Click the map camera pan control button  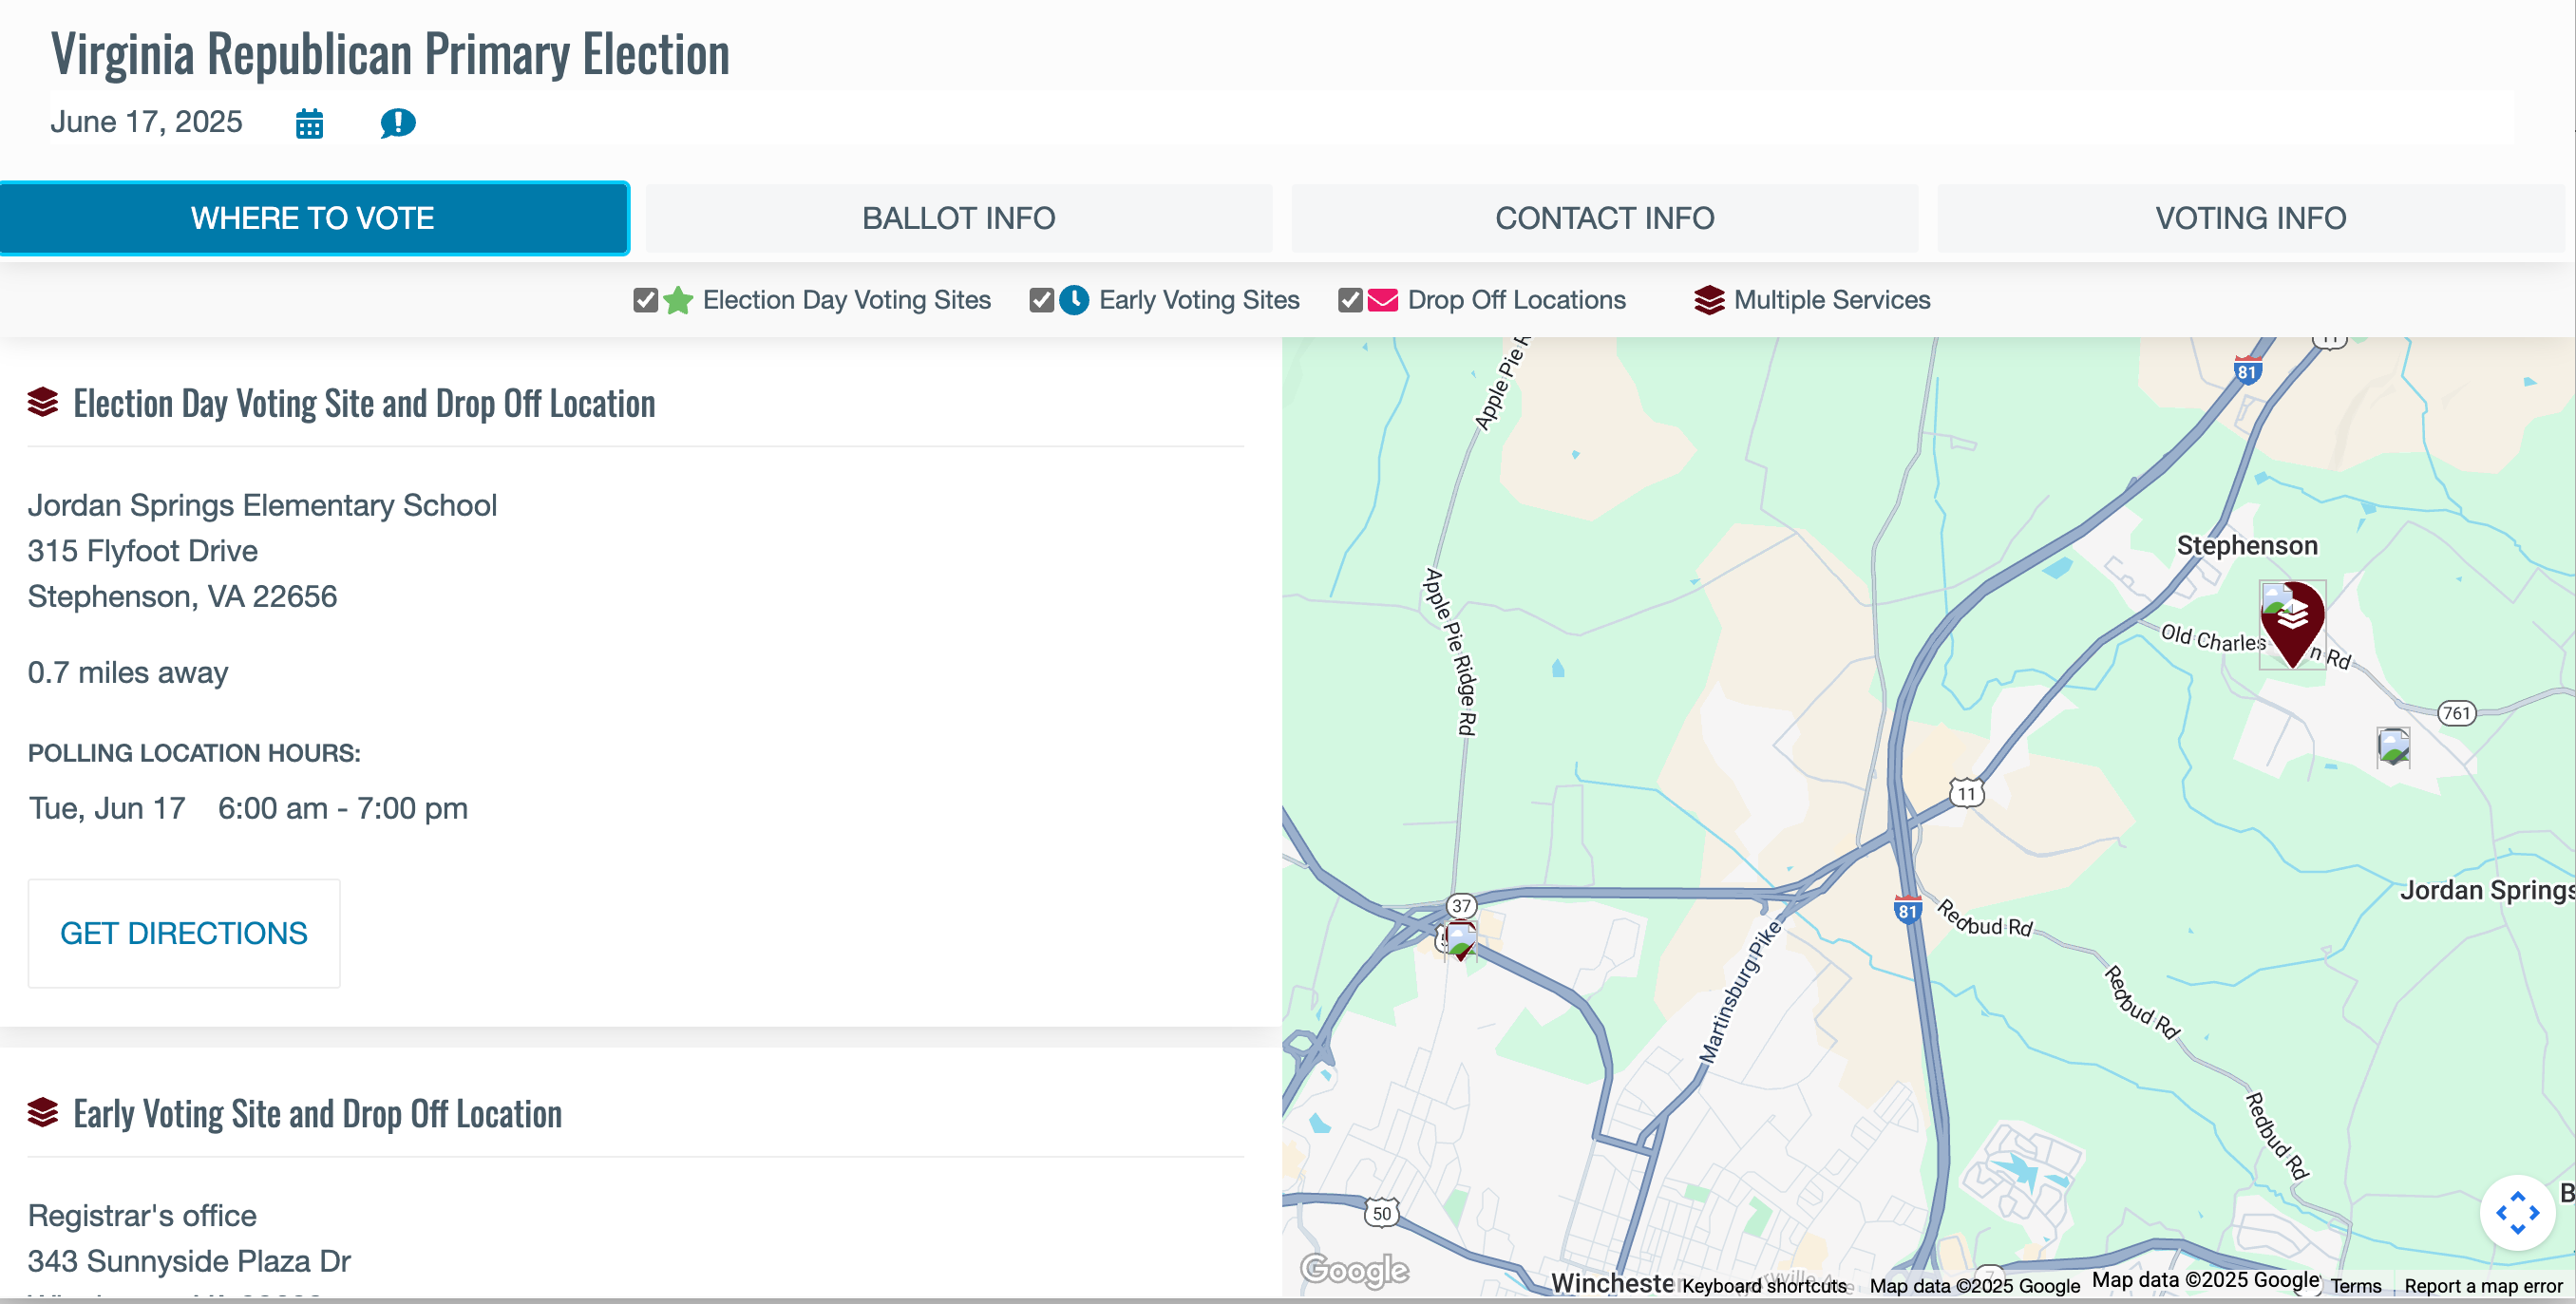(2517, 1212)
